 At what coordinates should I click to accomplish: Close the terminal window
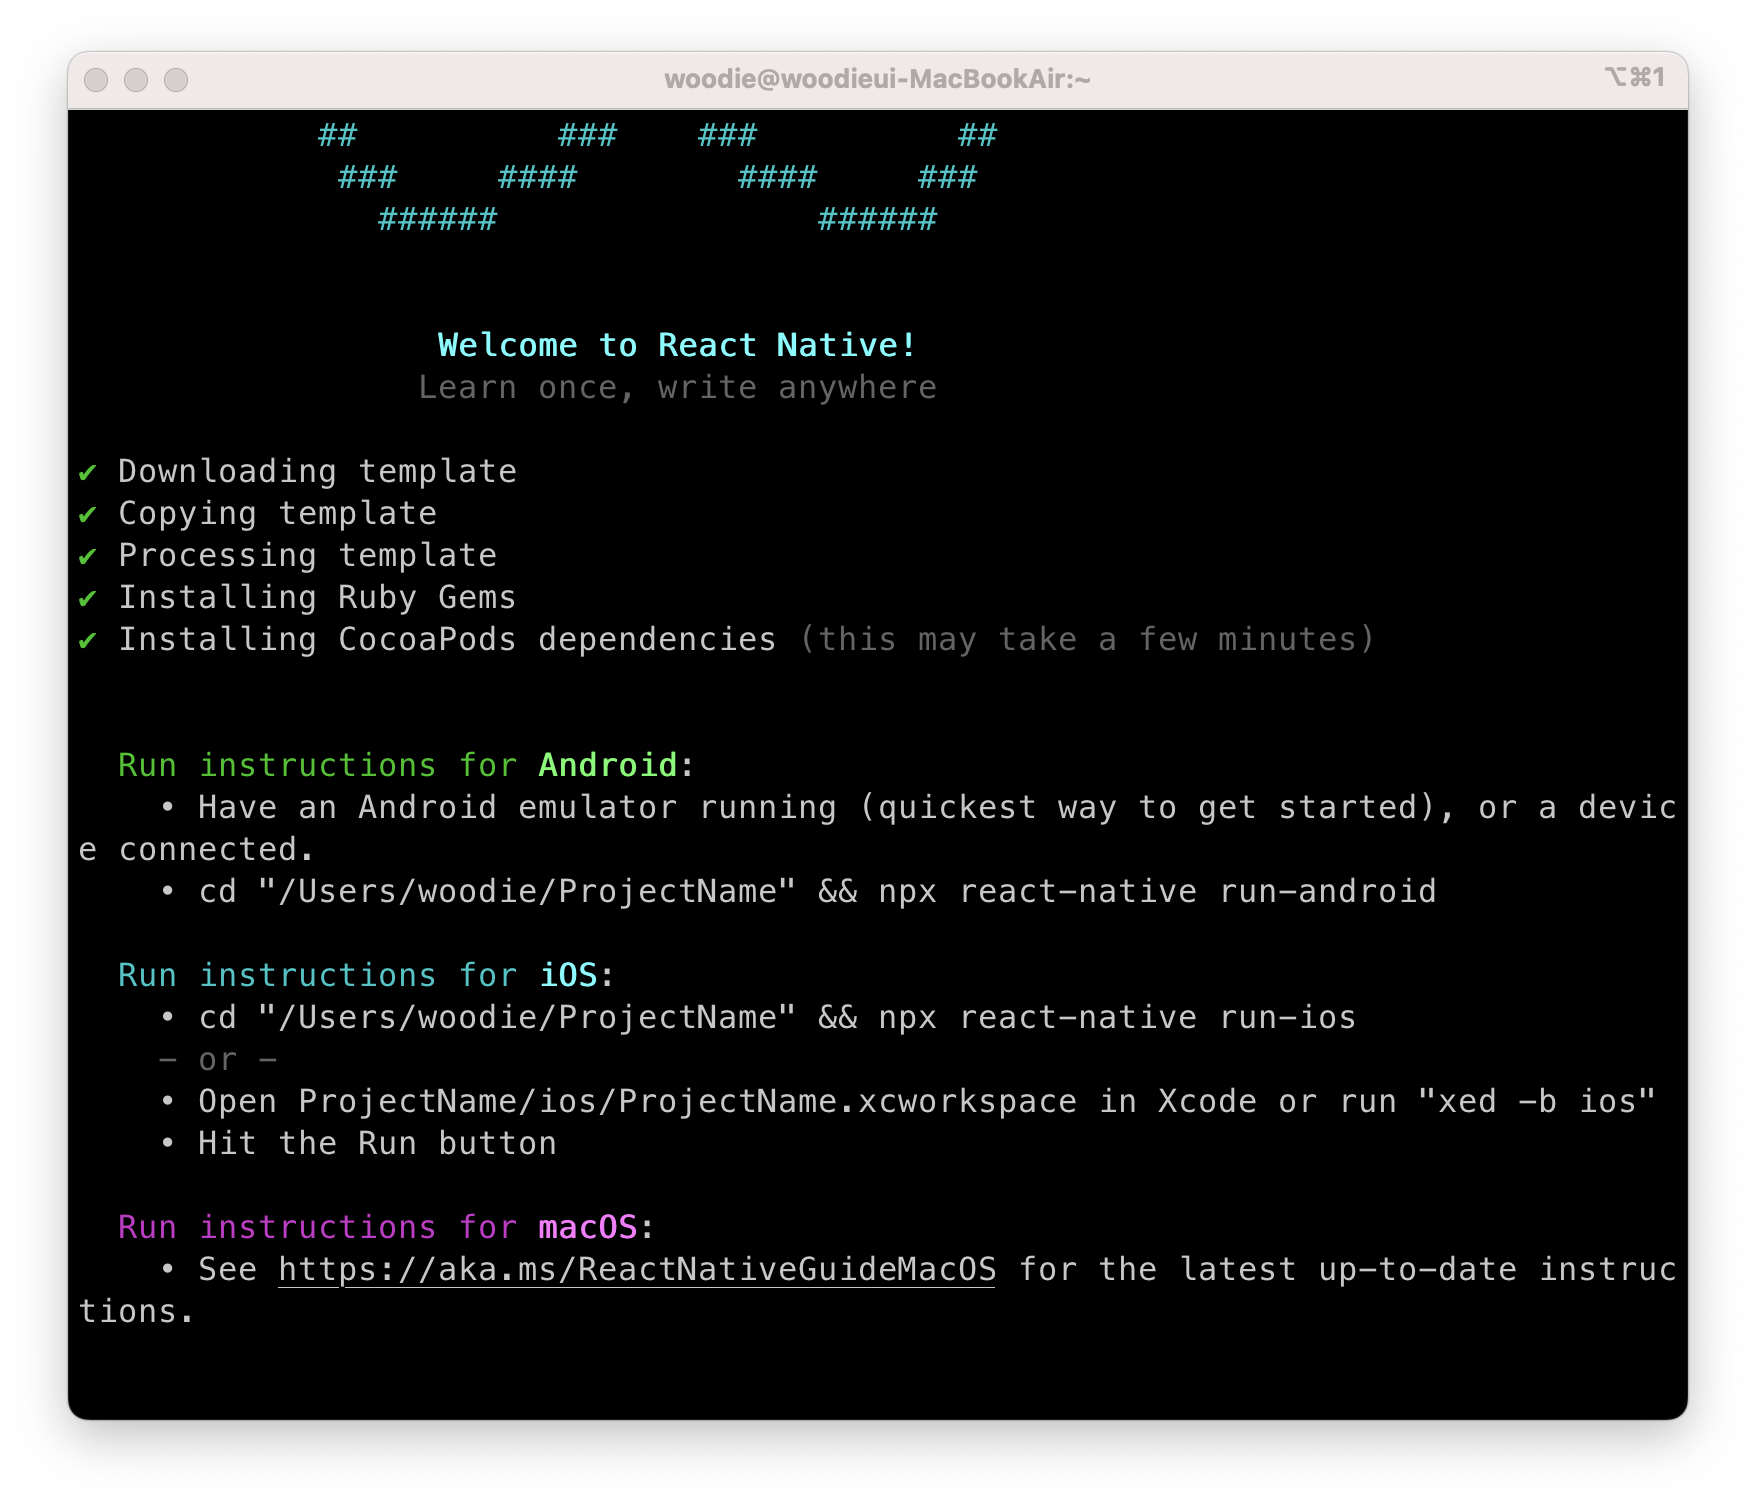[96, 80]
